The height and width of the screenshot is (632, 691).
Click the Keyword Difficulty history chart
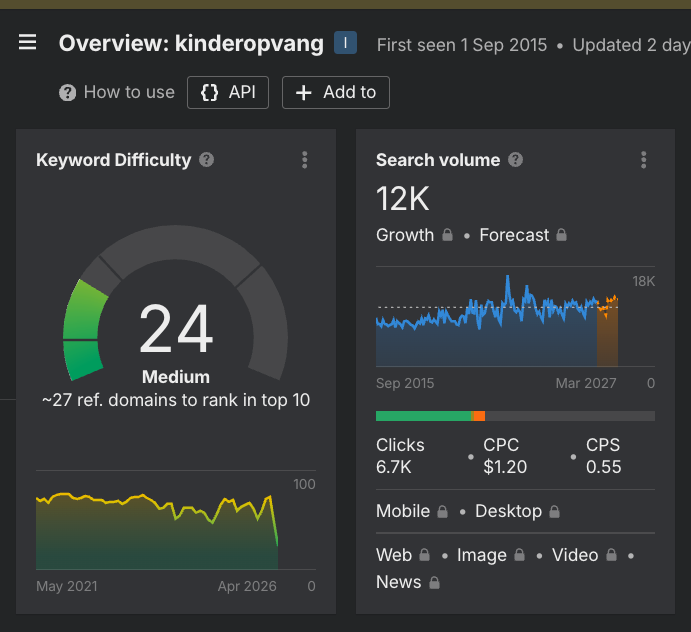click(x=157, y=531)
